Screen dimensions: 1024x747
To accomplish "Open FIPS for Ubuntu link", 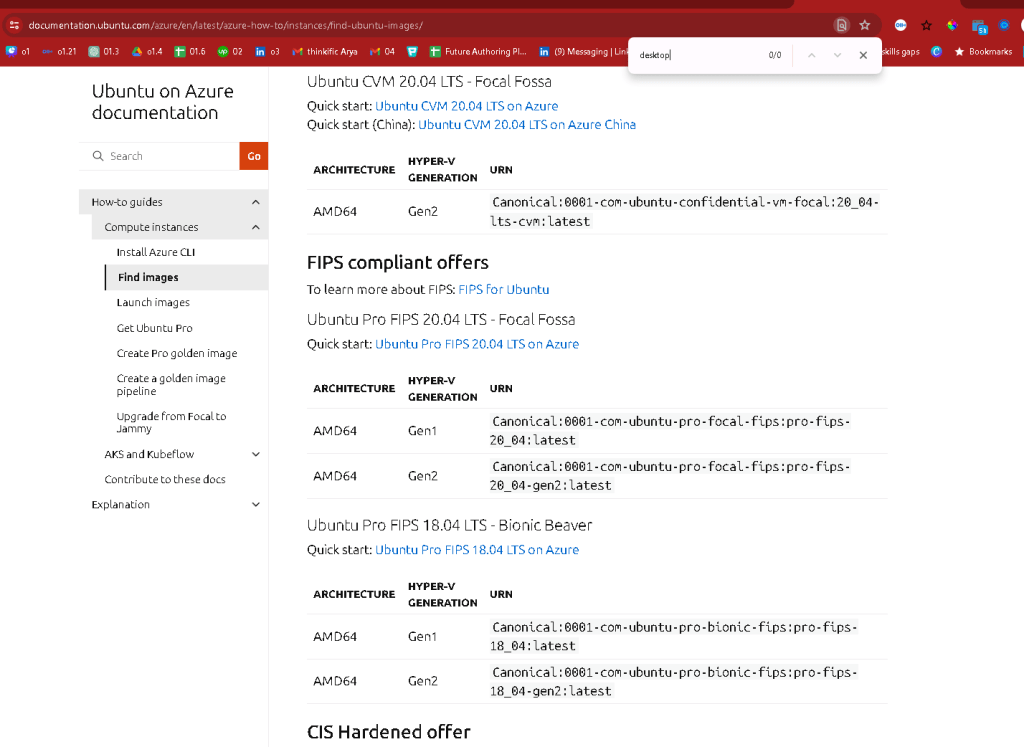I will [x=504, y=289].
